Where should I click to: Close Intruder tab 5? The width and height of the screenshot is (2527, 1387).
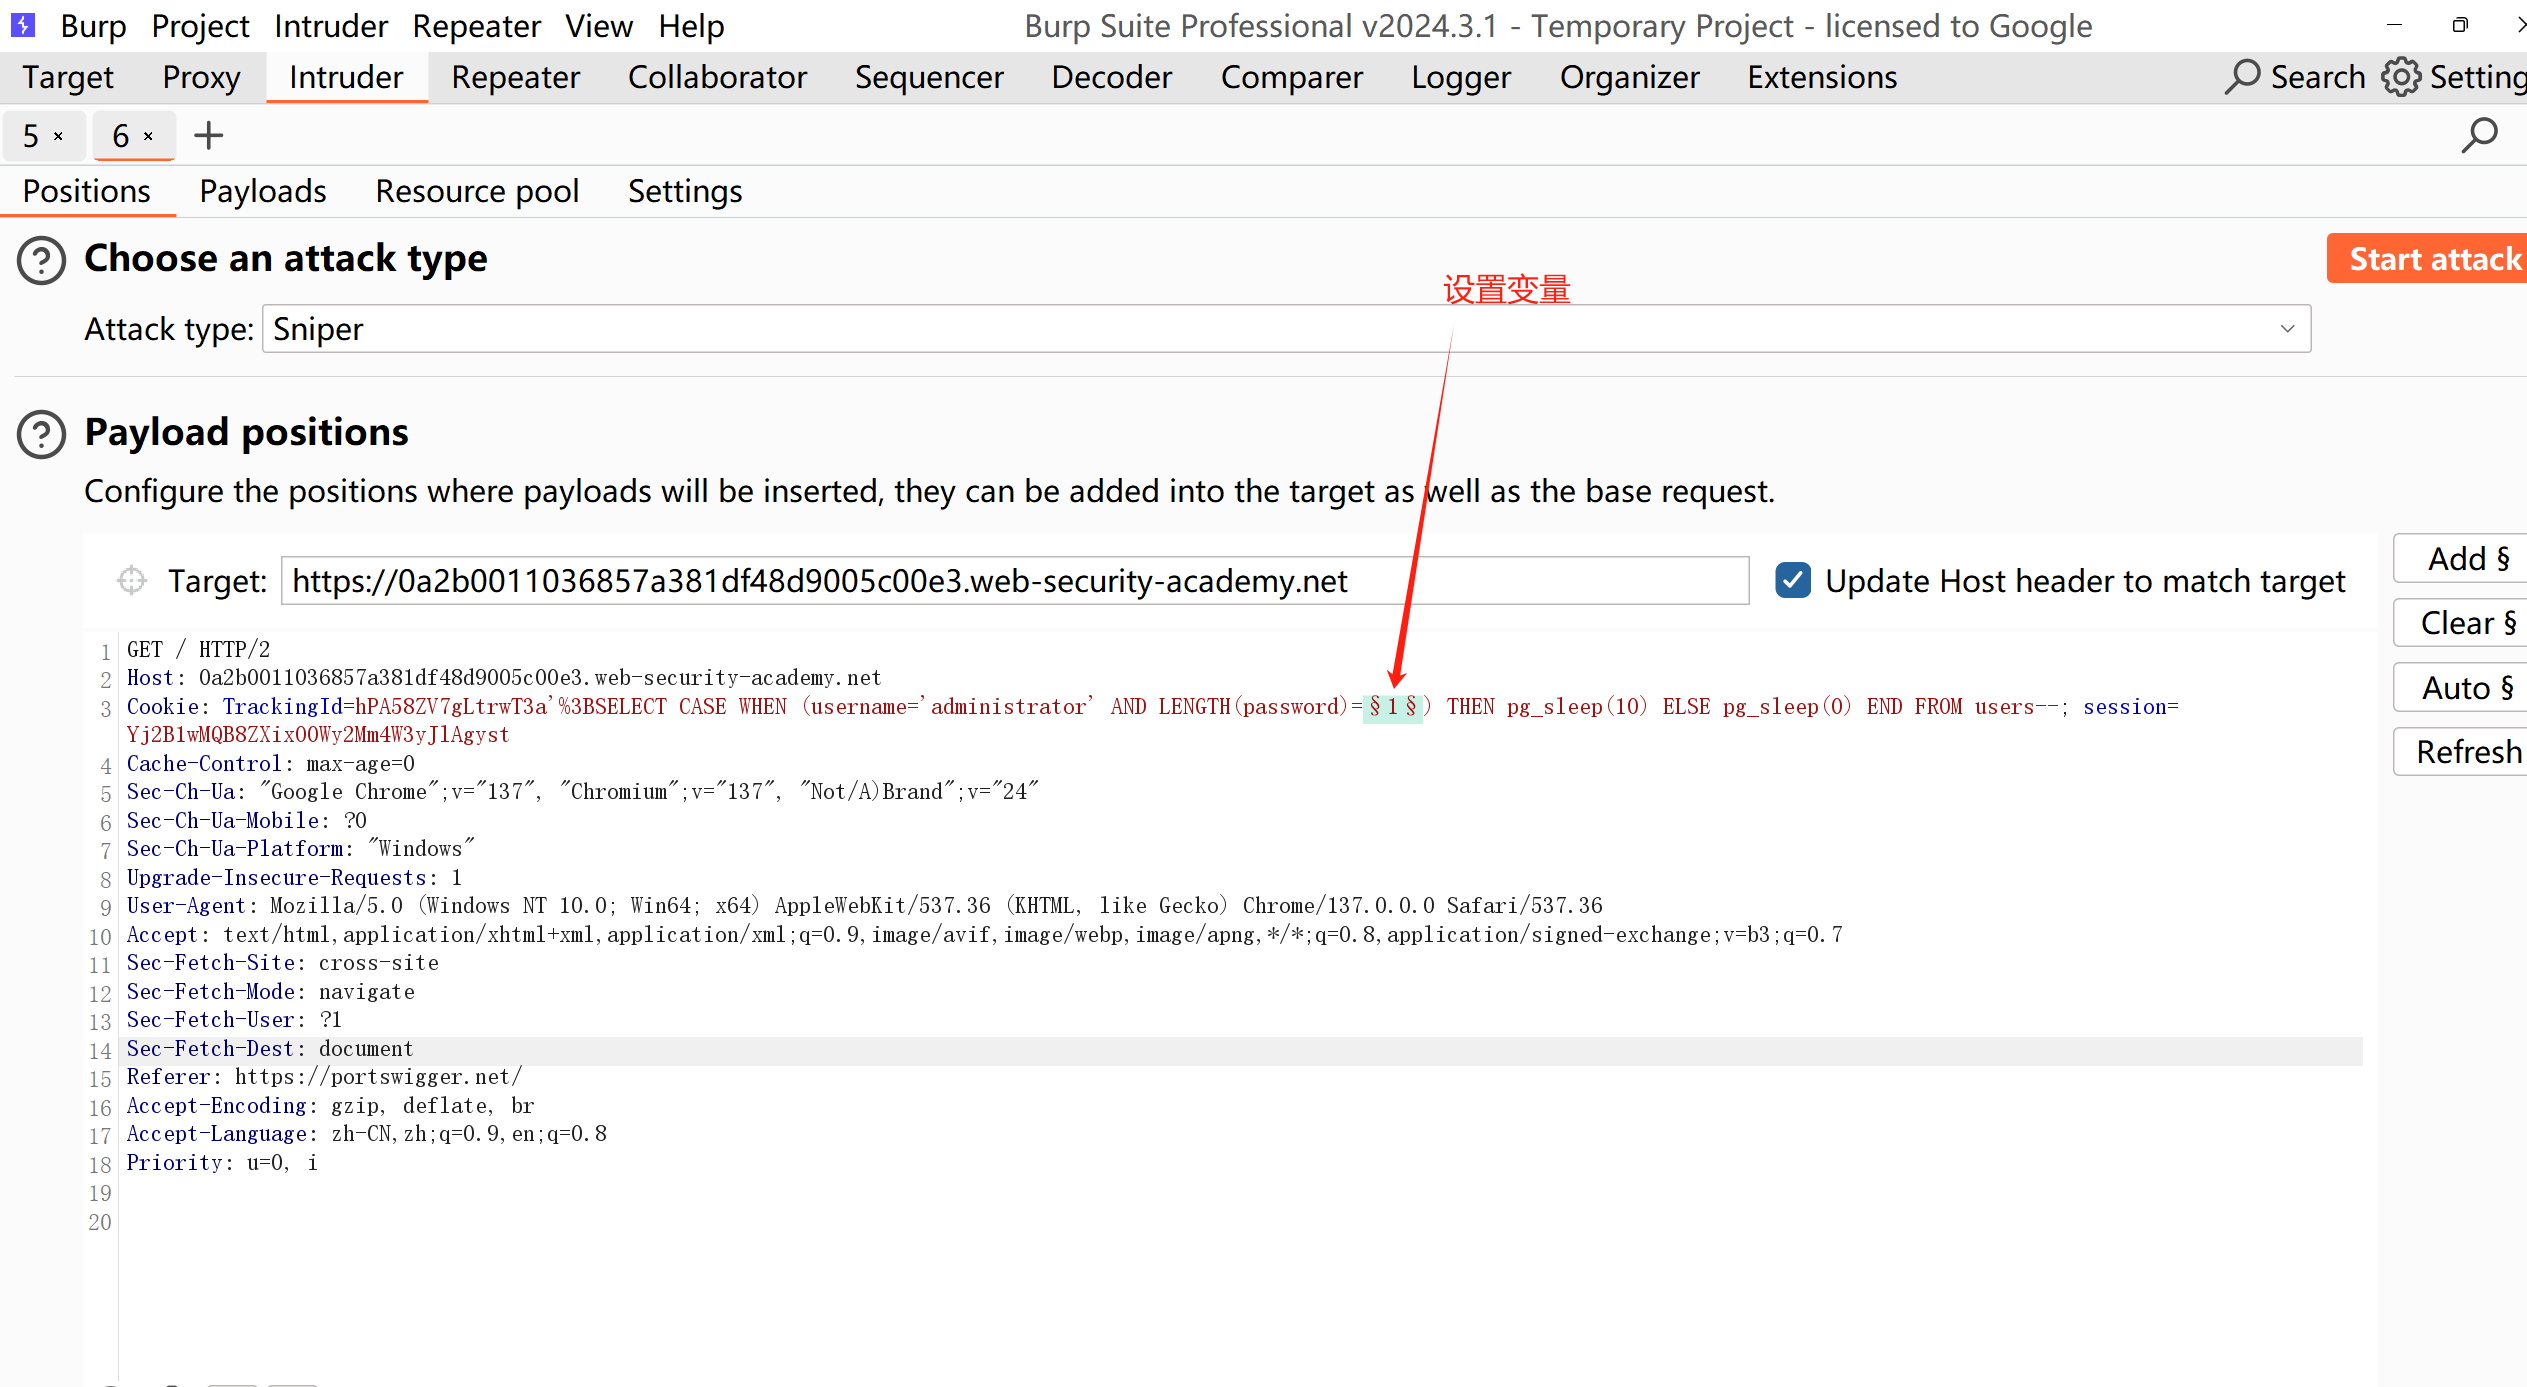(59, 136)
